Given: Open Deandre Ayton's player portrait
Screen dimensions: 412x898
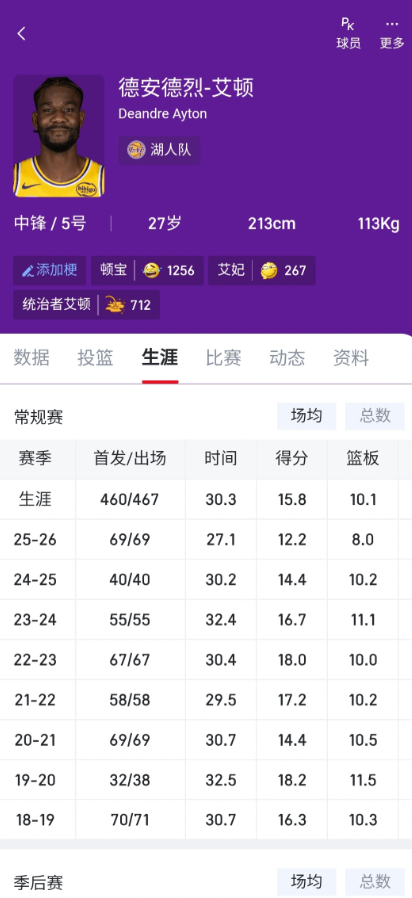Looking at the screenshot, I should [x=59, y=136].
